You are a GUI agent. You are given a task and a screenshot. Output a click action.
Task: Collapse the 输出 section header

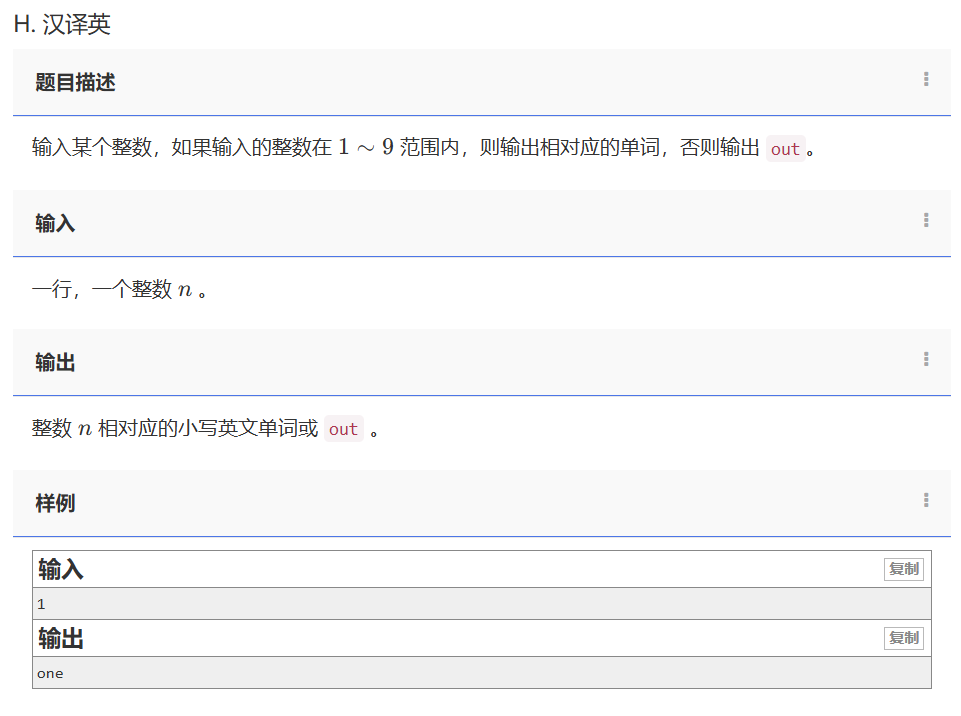click(55, 363)
